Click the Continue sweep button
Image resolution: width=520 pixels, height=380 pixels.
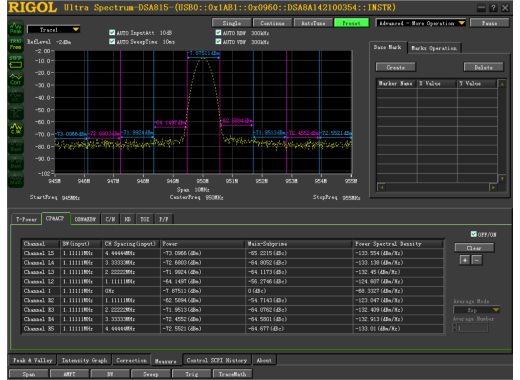272,23
